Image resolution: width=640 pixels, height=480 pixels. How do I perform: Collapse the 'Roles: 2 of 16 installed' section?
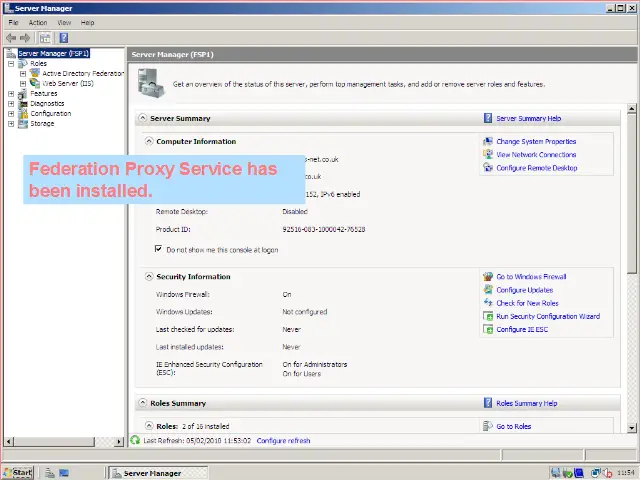149,426
